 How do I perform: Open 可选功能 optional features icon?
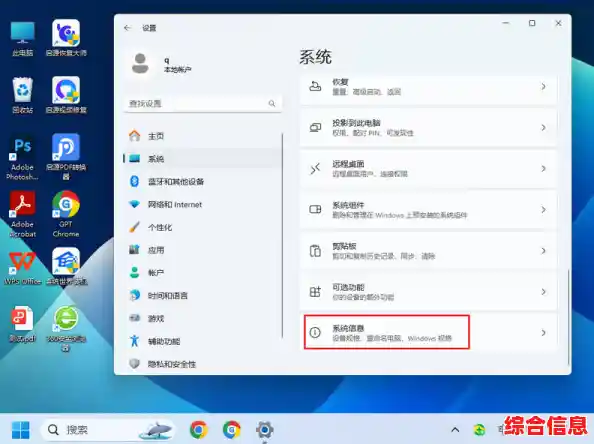[315, 292]
